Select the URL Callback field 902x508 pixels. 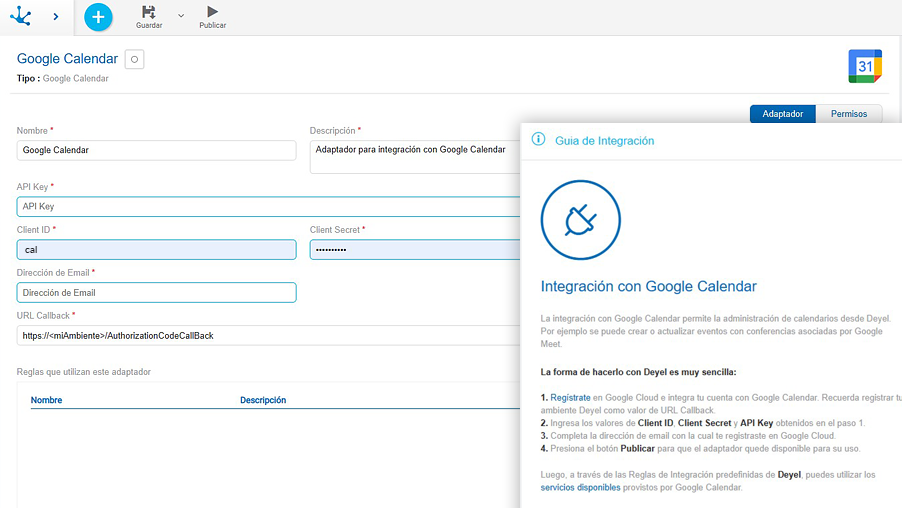click(x=268, y=335)
